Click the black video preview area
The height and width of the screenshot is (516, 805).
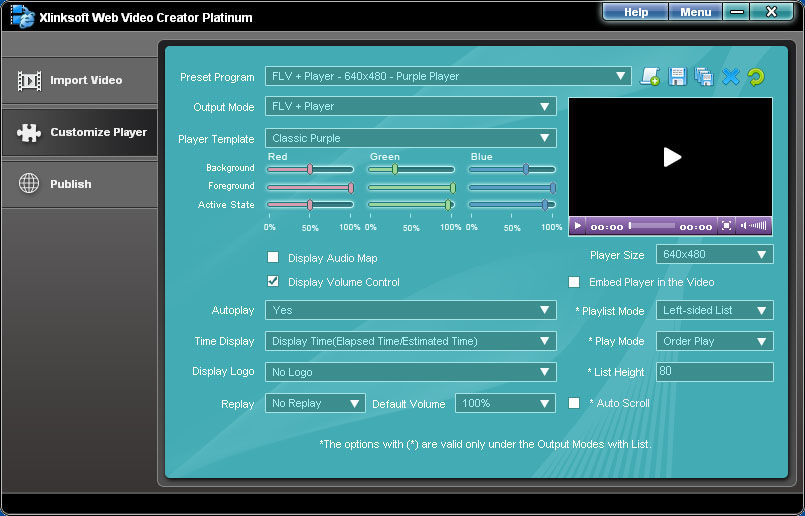point(670,157)
